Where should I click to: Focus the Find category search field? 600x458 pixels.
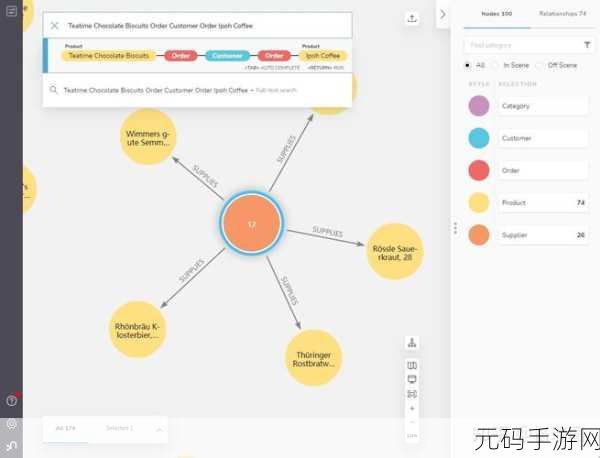click(x=522, y=45)
